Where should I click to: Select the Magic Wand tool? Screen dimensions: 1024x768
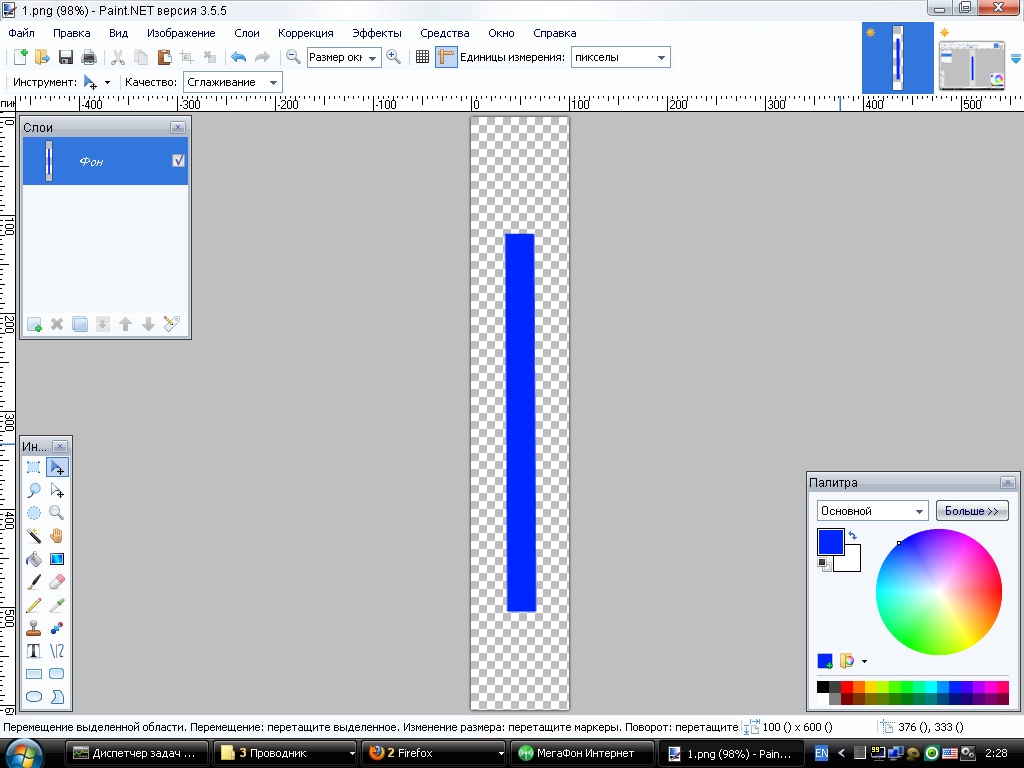coord(33,536)
